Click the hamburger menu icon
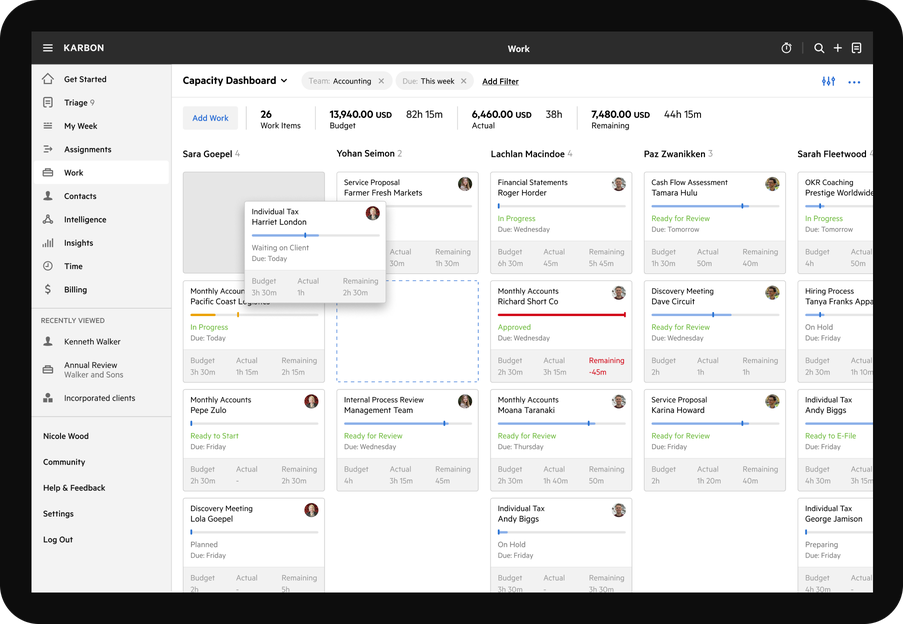The image size is (903, 624). click(47, 47)
